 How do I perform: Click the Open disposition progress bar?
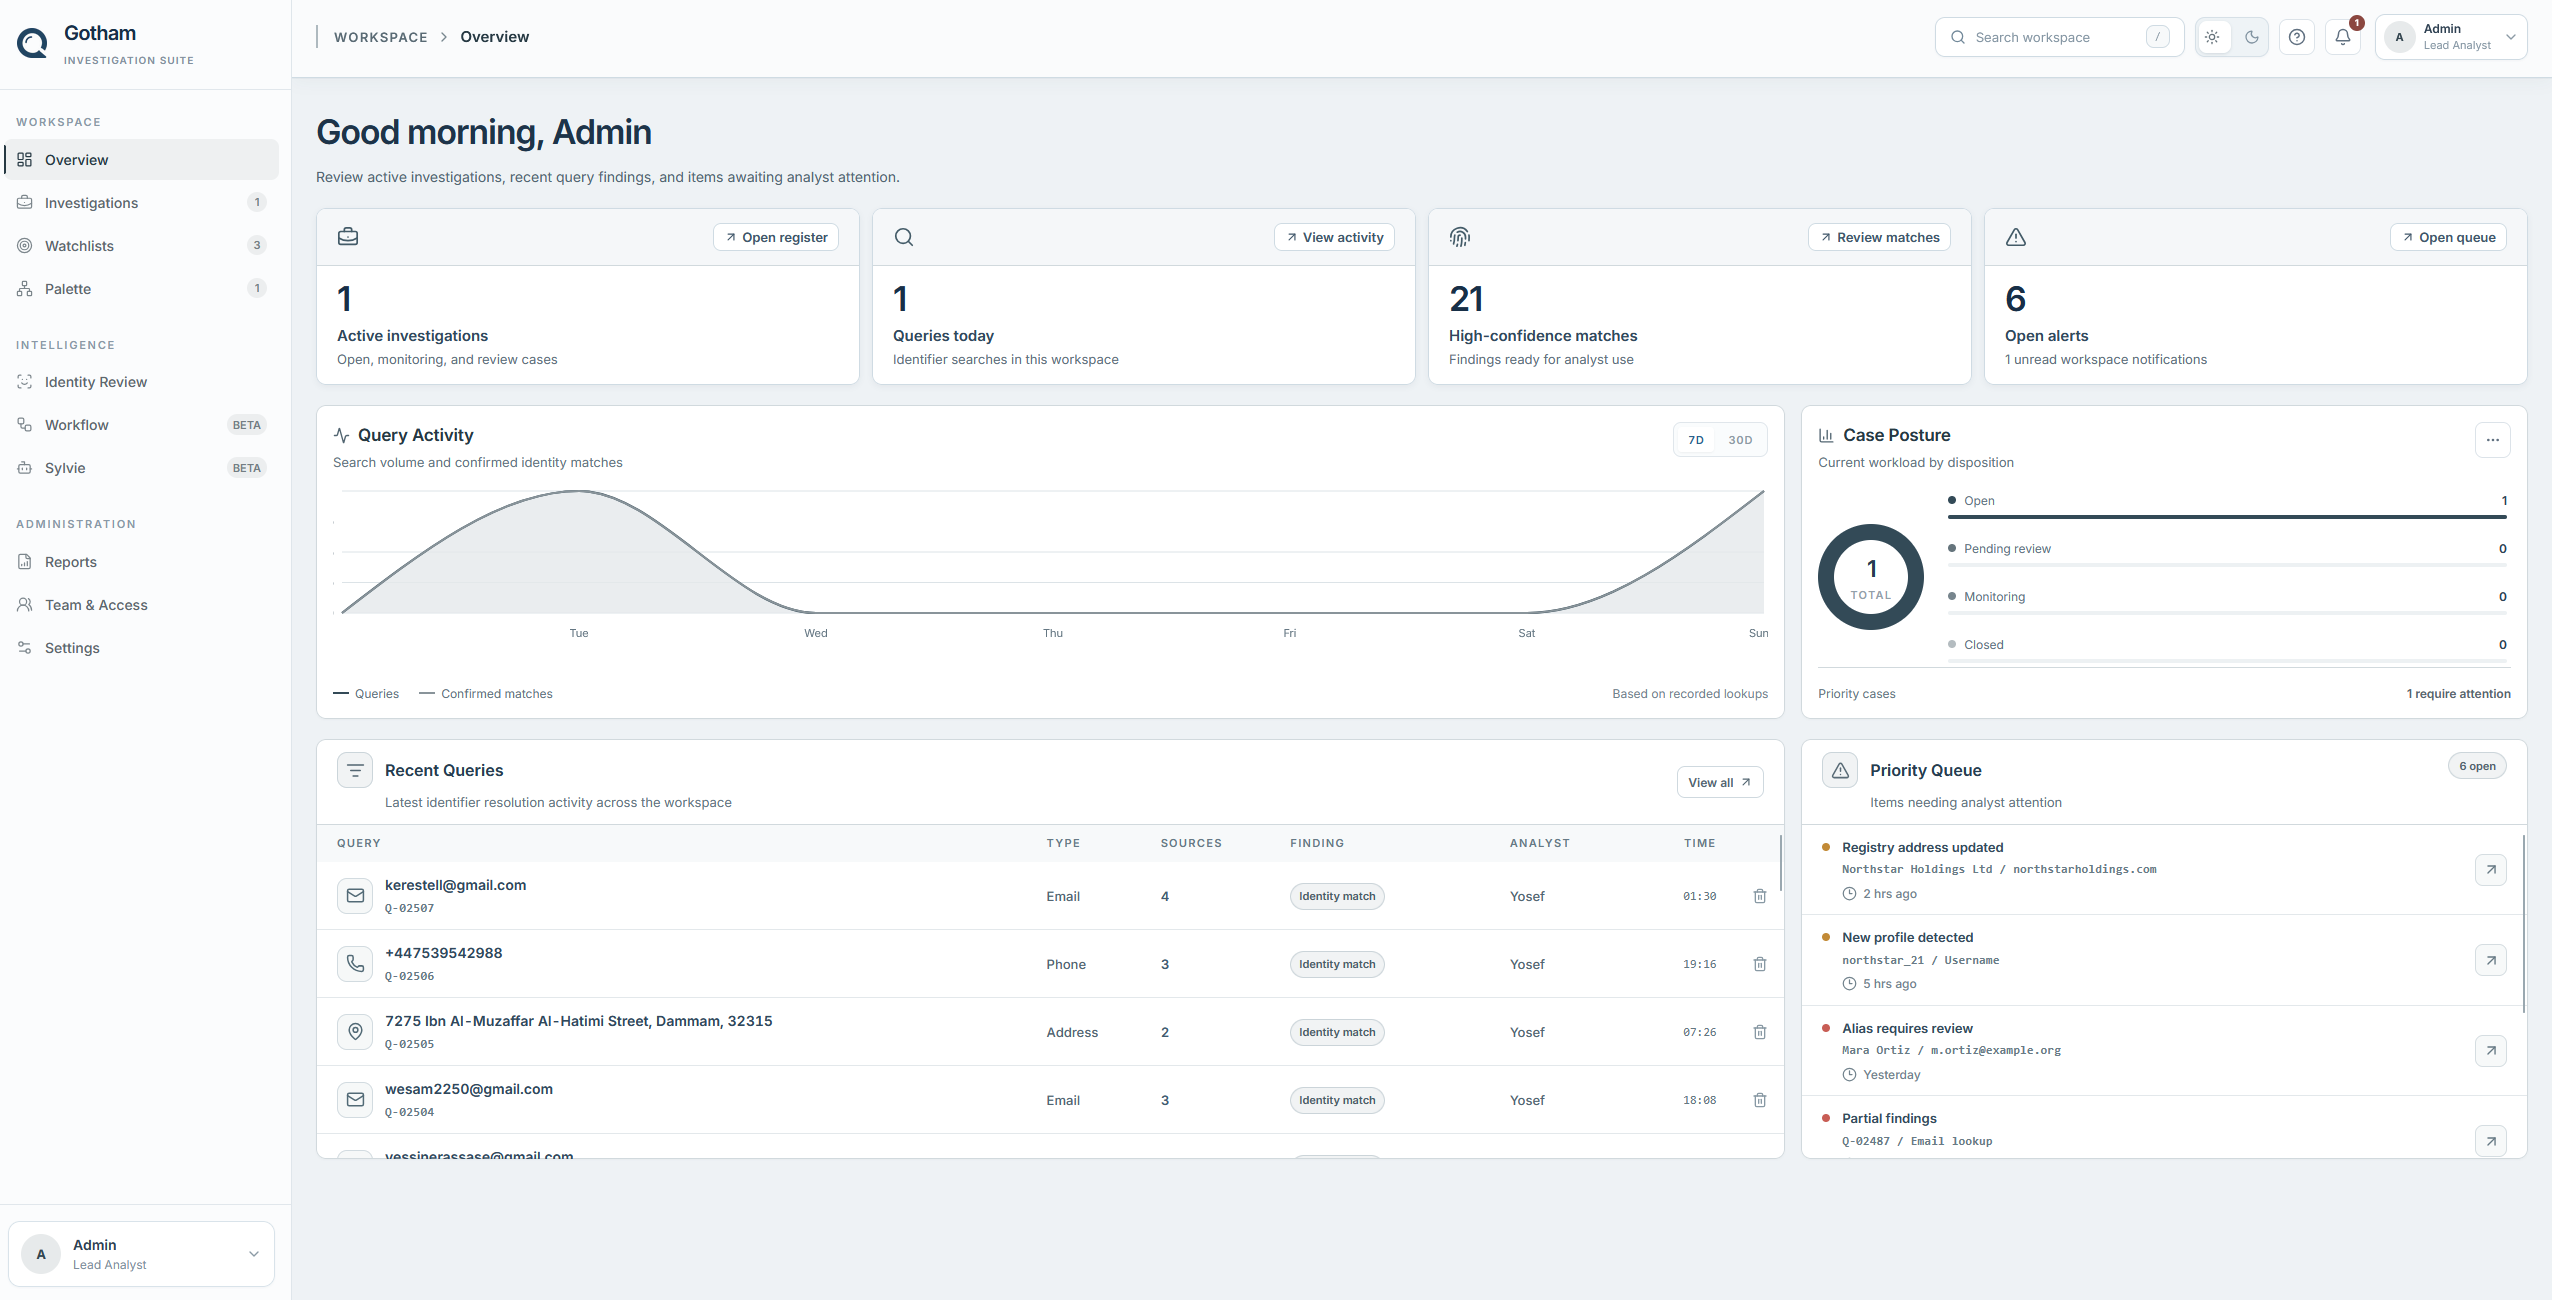2227,517
